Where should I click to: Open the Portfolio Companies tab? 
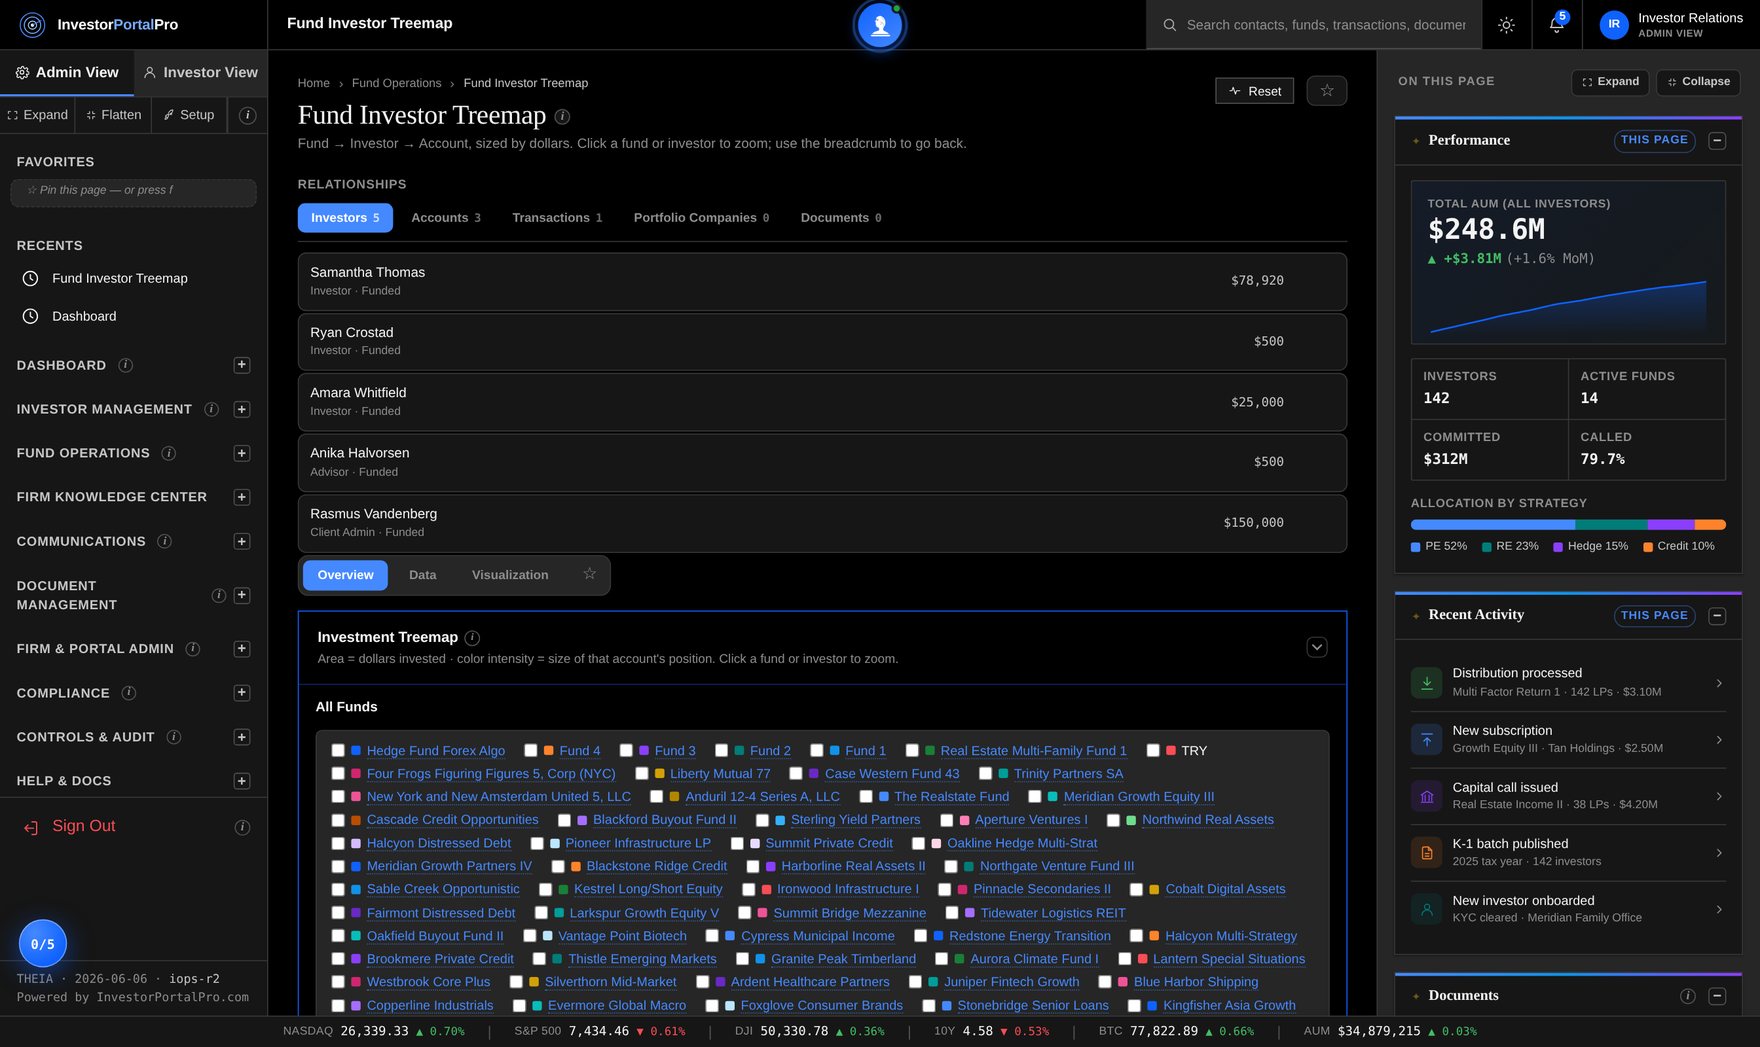tap(701, 218)
